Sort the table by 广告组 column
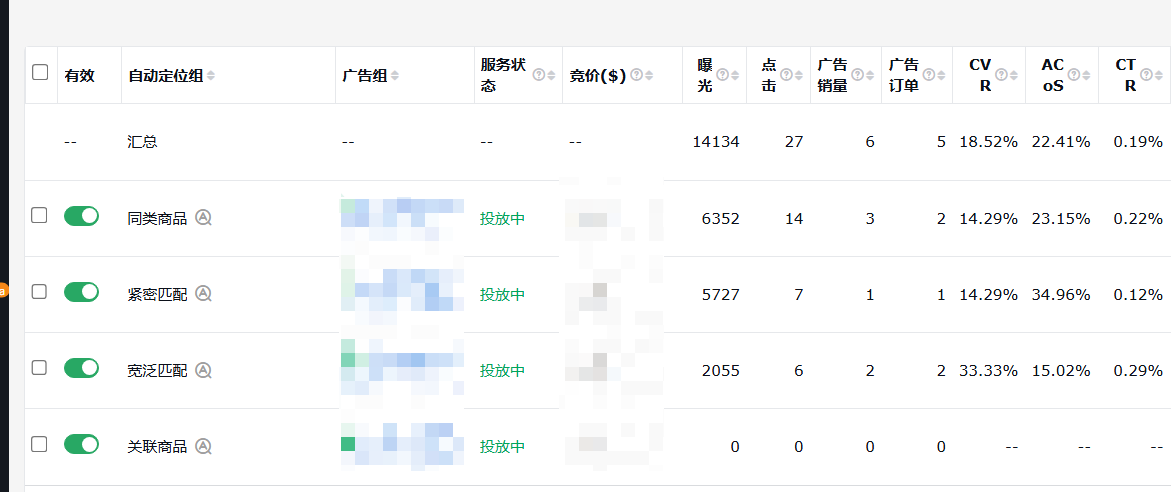This screenshot has height=492, width=1171. 394,76
